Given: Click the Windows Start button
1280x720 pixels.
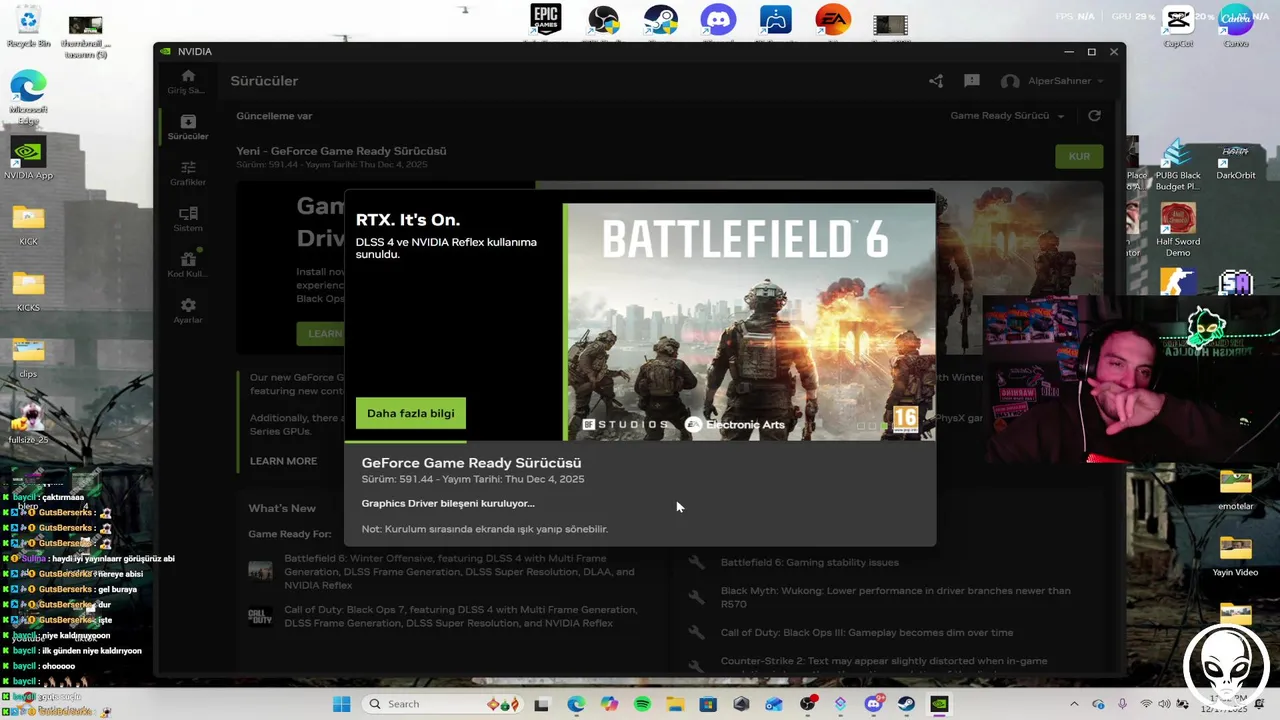Looking at the screenshot, I should point(341,704).
